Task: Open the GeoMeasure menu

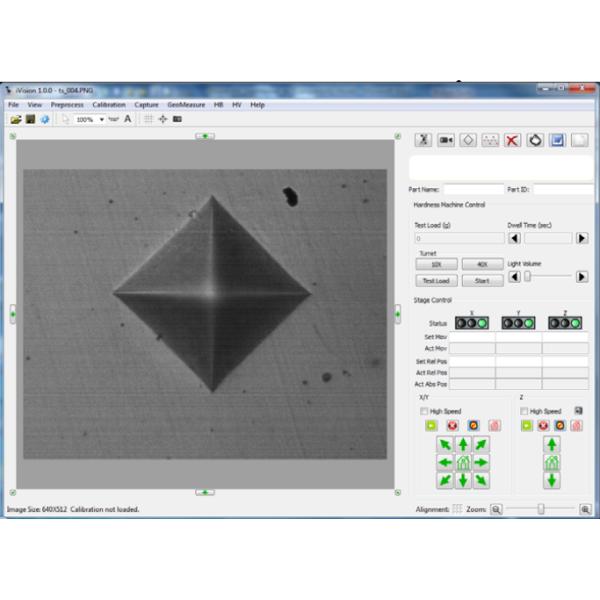Action: (184, 104)
